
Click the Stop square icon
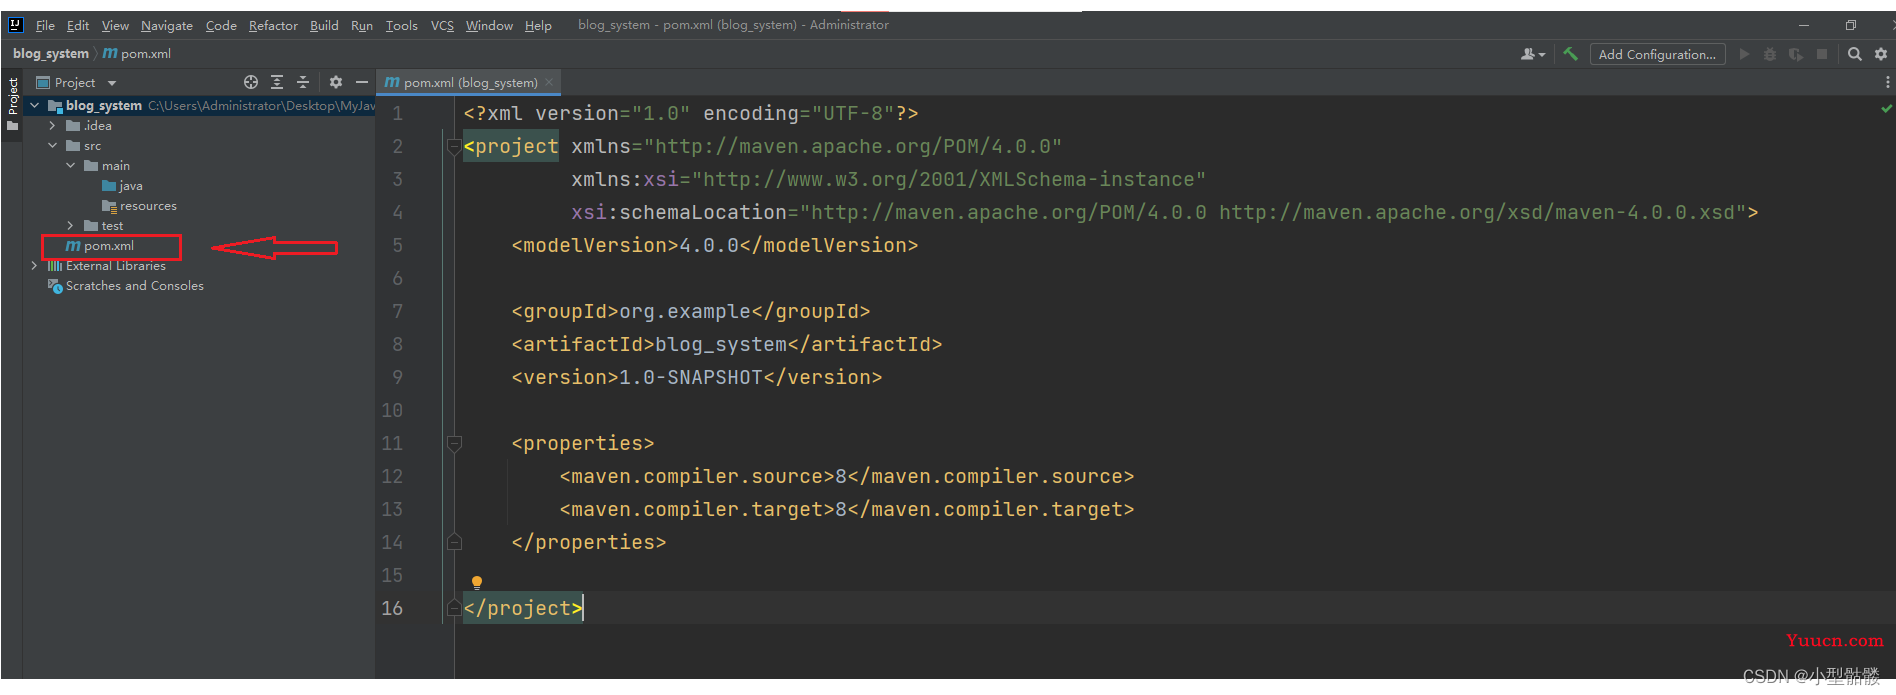pyautogui.click(x=1822, y=54)
